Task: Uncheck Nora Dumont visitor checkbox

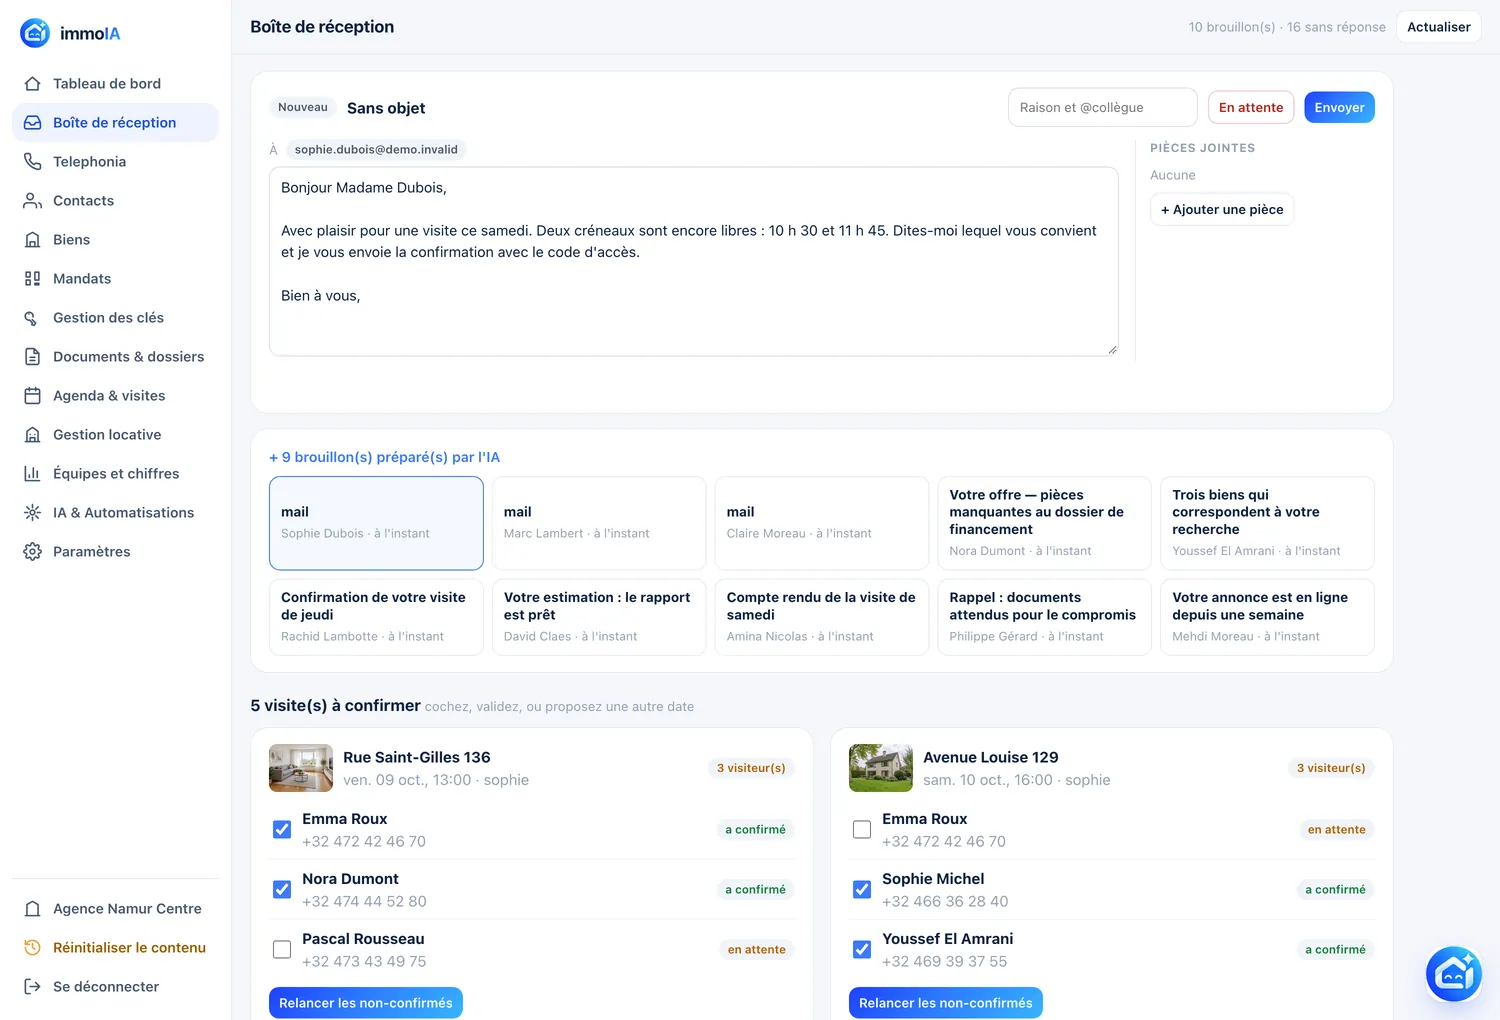Action: [282, 890]
